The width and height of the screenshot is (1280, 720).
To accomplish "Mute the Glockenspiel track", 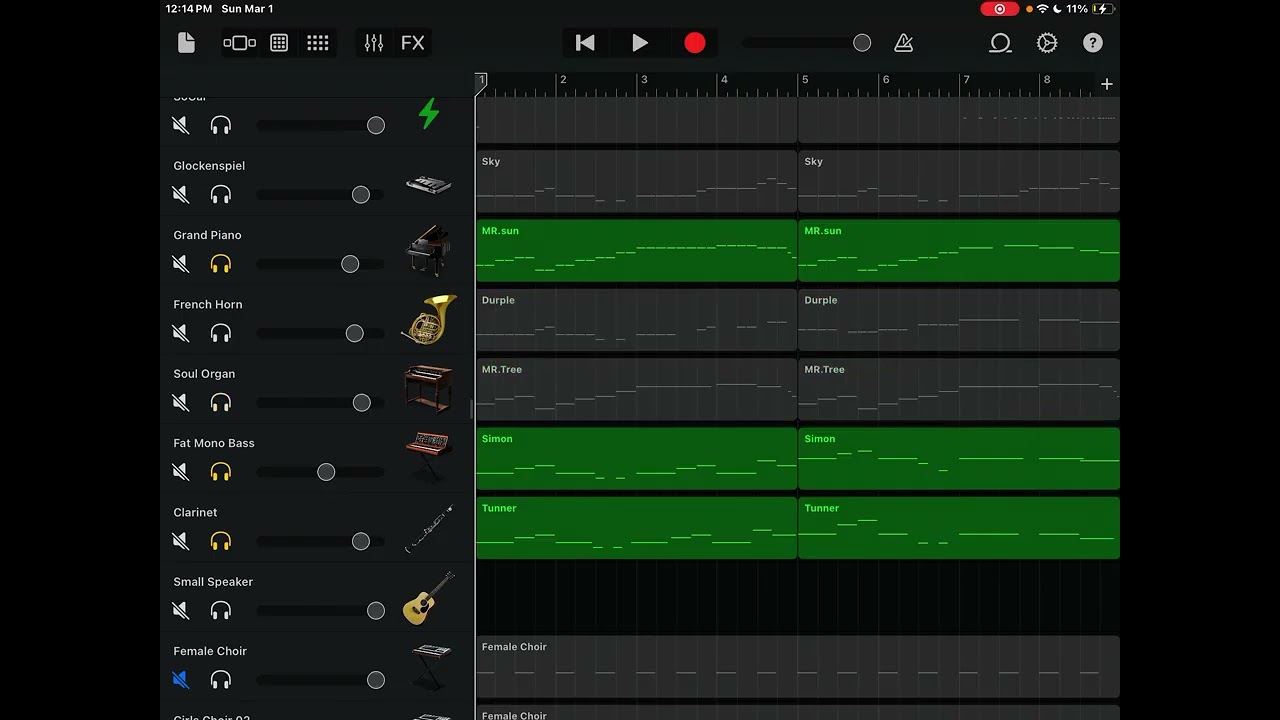I will (181, 195).
